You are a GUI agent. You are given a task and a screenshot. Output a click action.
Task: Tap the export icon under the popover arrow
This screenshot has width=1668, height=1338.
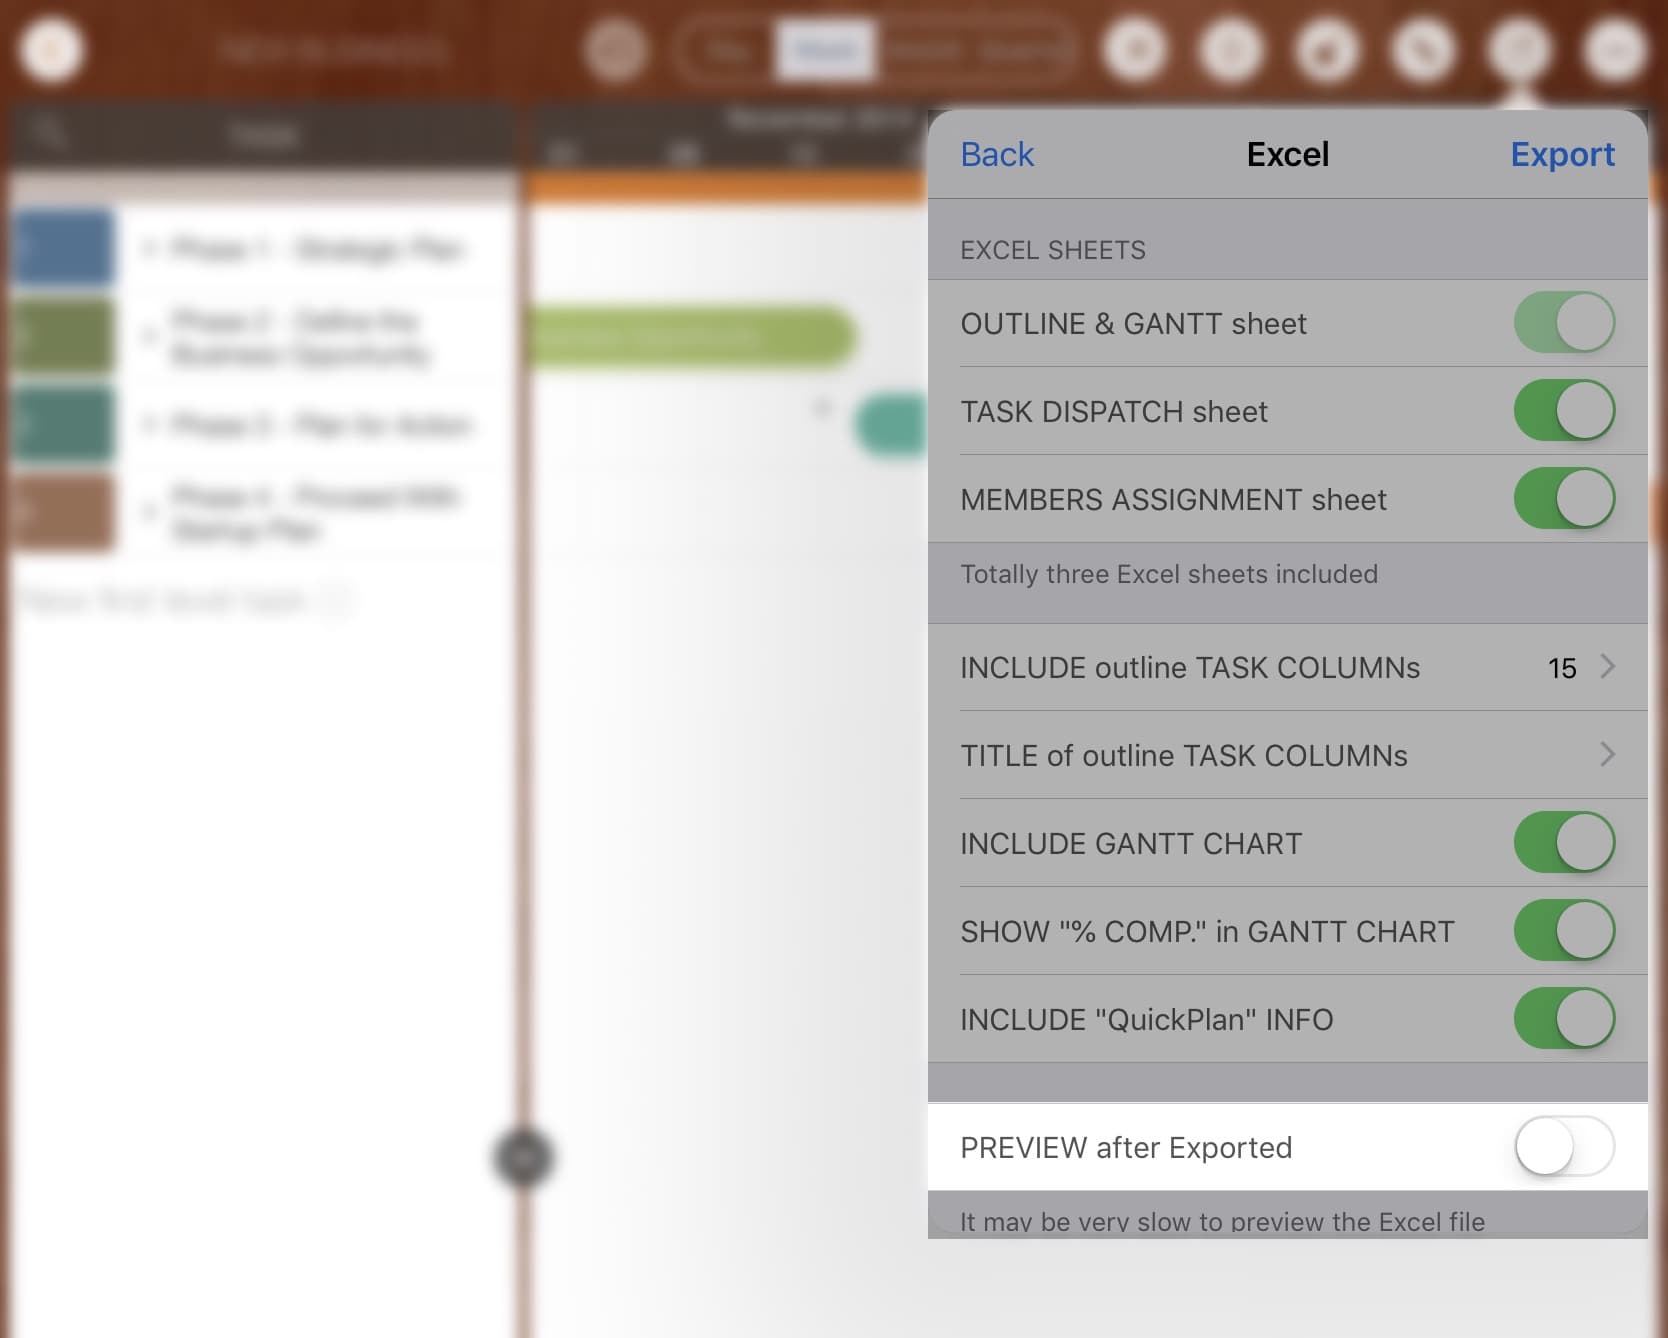1519,50
